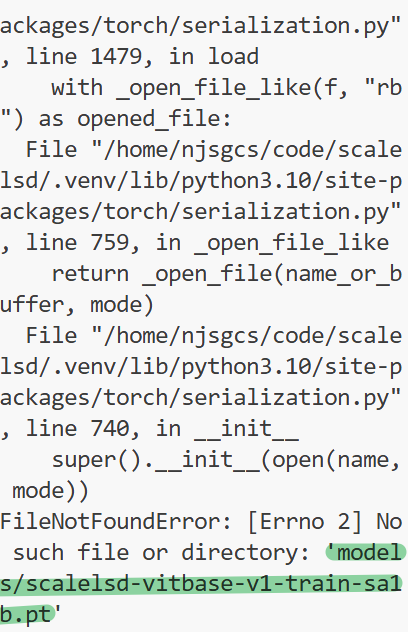
Task: Click the "uffer, mode)" continuation text
Action: [x=77, y=305]
